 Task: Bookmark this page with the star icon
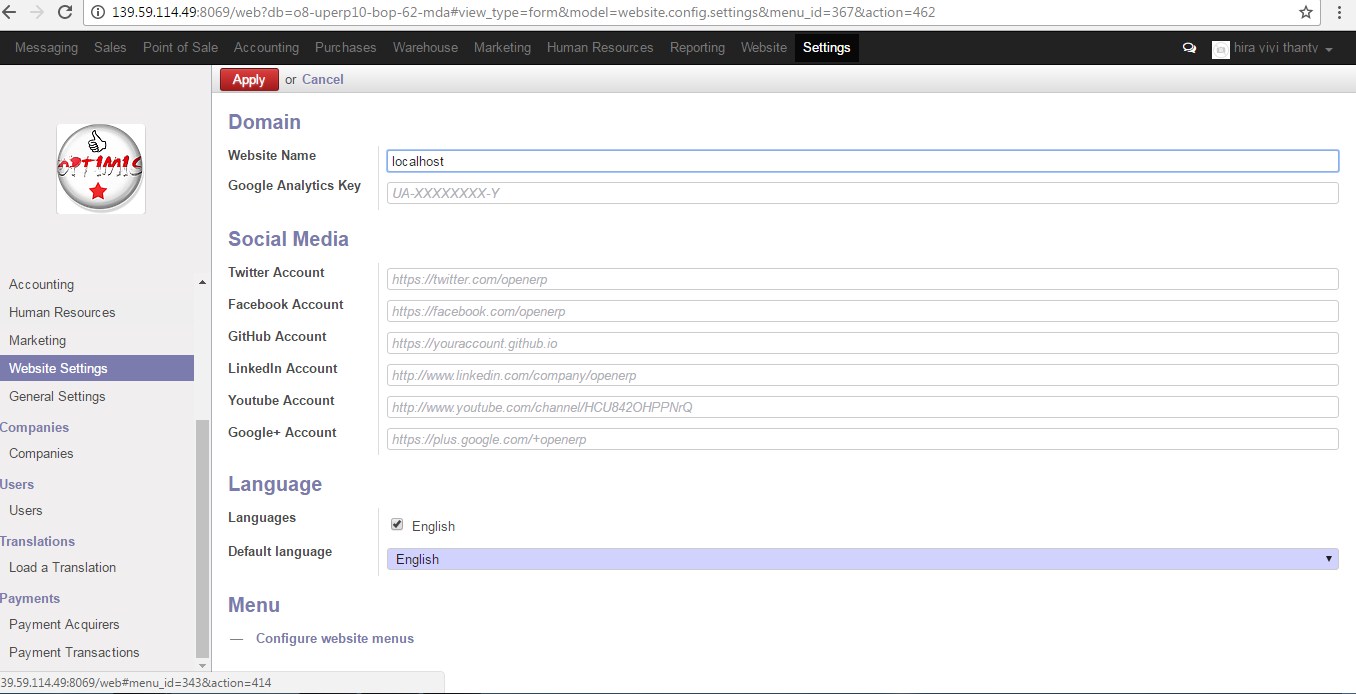[1306, 12]
